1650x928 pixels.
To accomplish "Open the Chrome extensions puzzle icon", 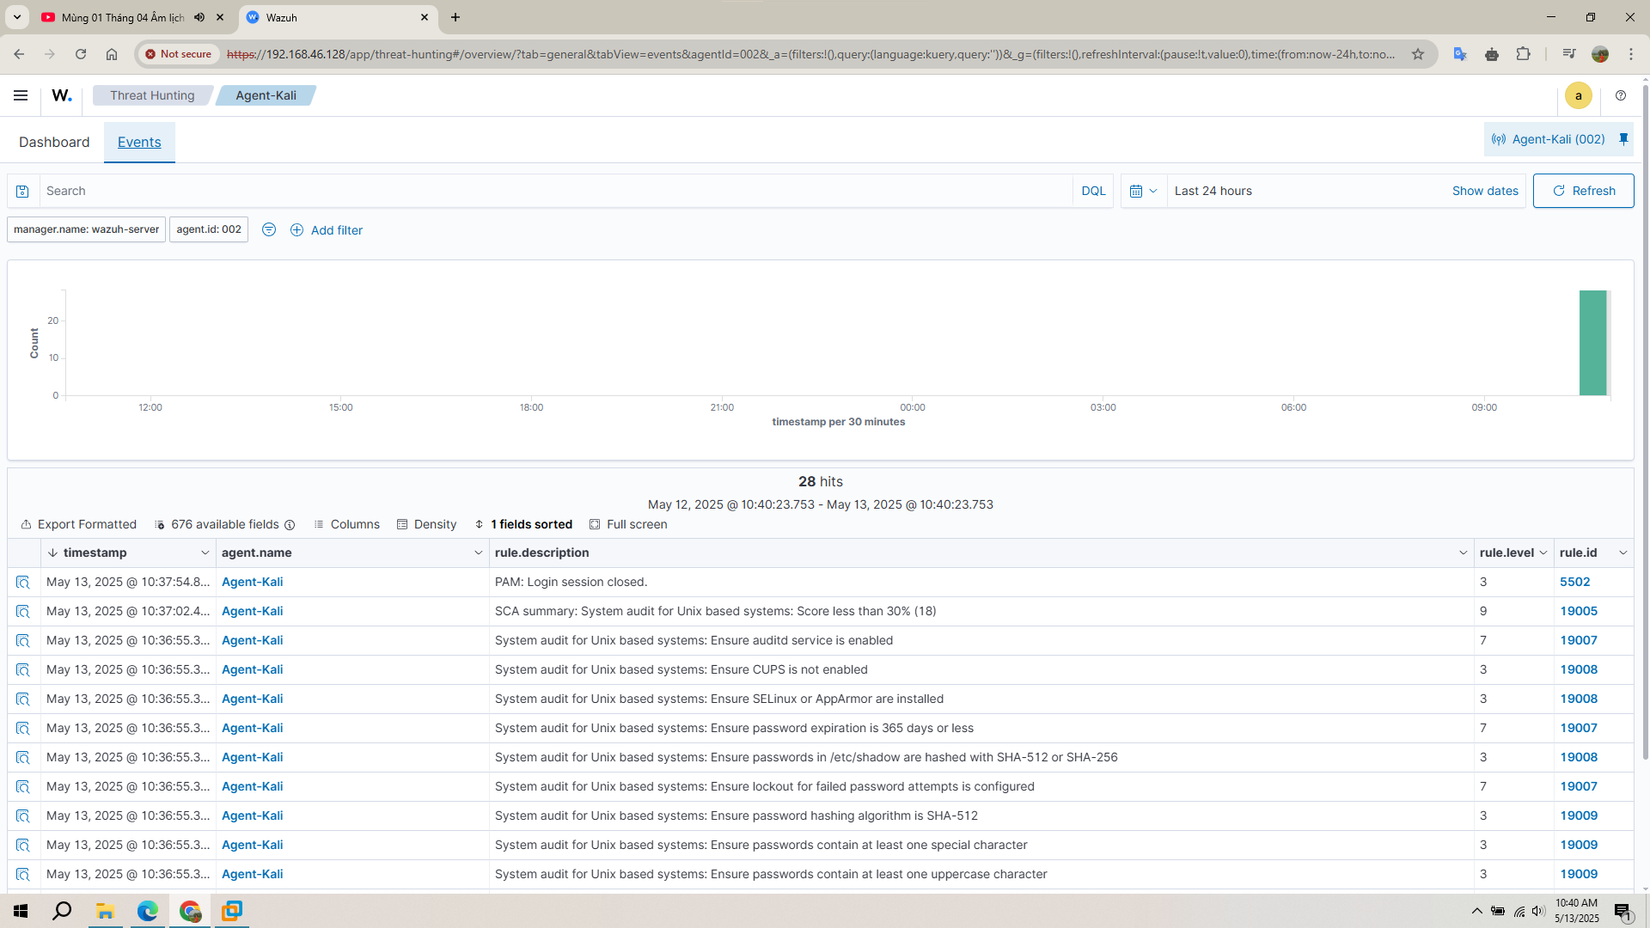I will click(1523, 54).
